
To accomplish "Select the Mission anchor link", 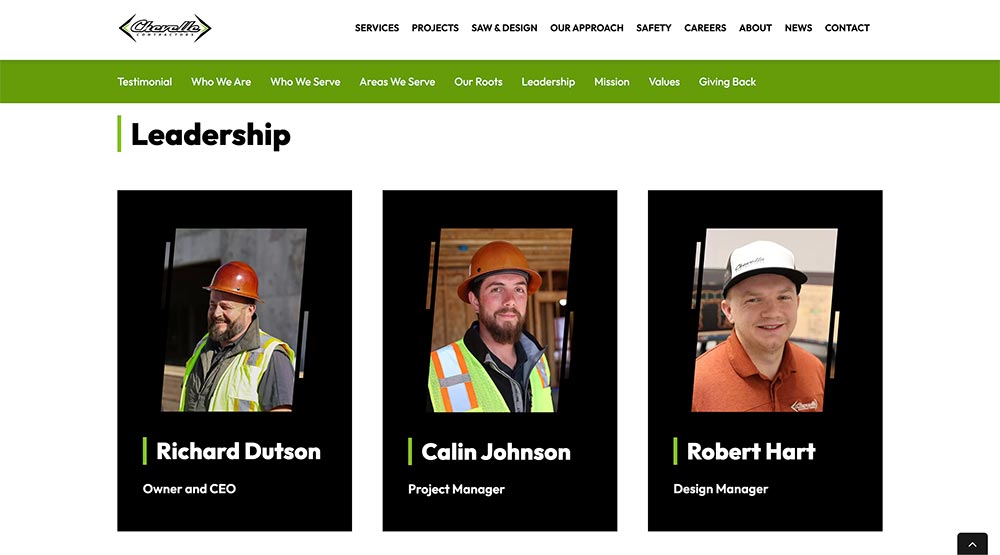I will 612,82.
